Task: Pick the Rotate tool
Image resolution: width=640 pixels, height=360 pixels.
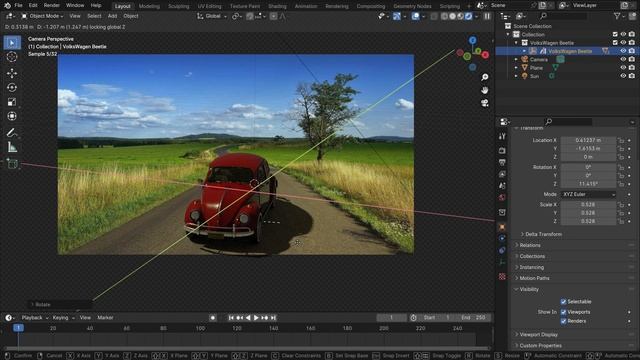Action: (12, 87)
